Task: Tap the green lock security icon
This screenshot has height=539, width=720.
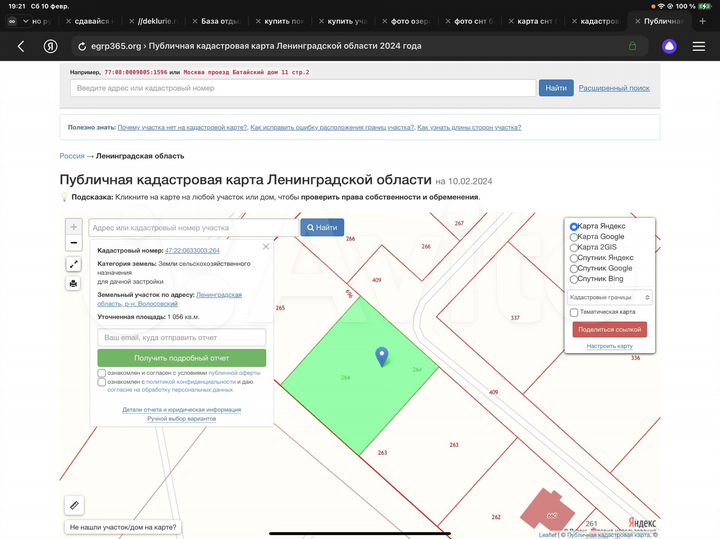Action: 632,46
